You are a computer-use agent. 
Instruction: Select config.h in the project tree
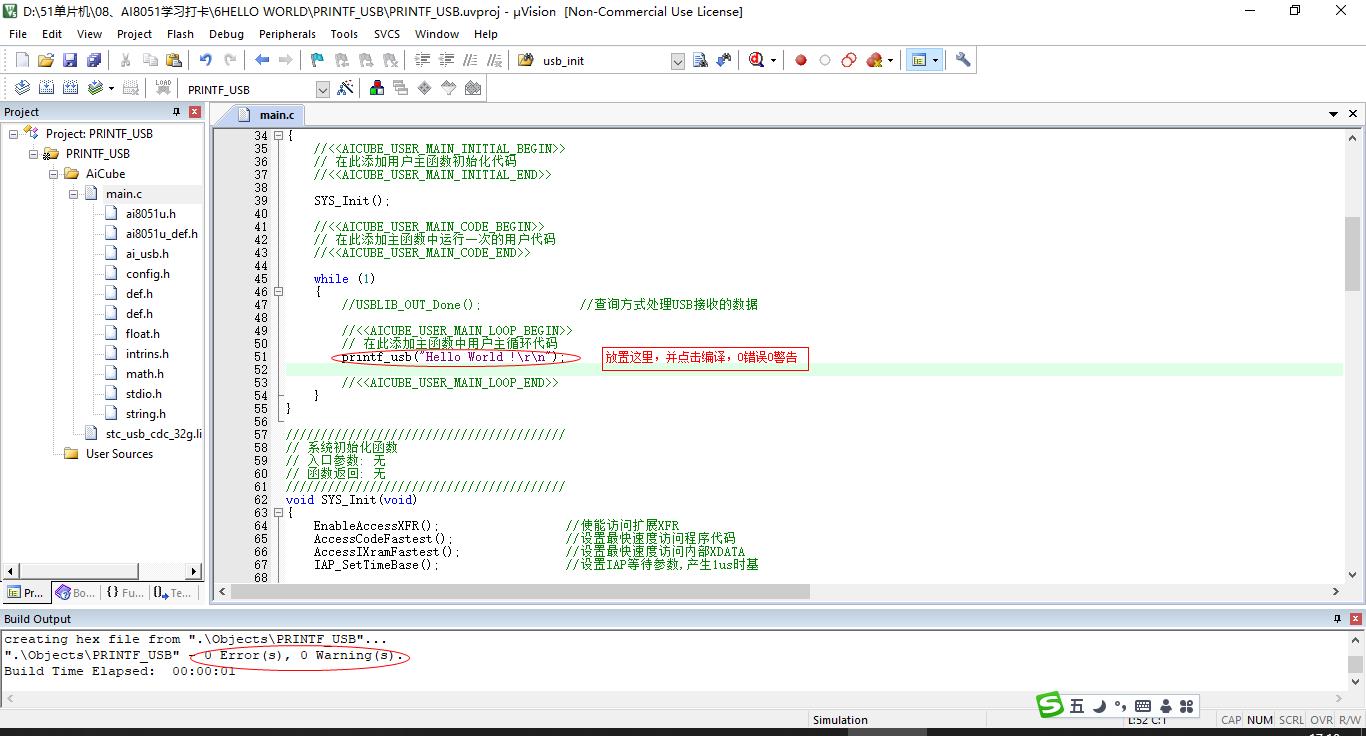coord(147,274)
